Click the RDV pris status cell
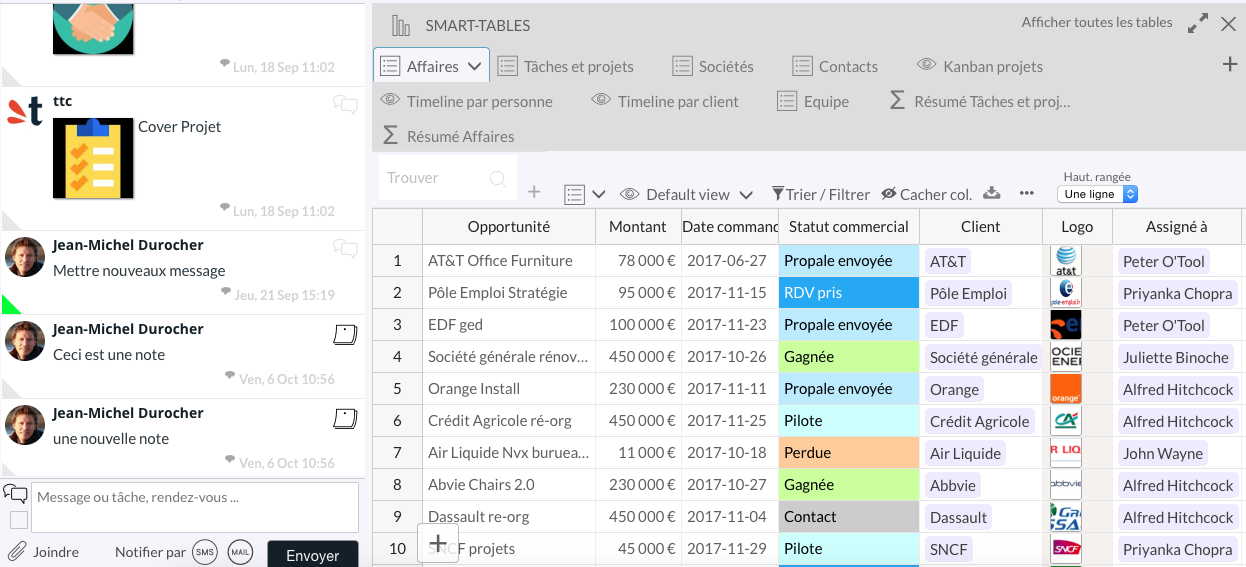This screenshot has width=1246, height=567. click(x=849, y=293)
